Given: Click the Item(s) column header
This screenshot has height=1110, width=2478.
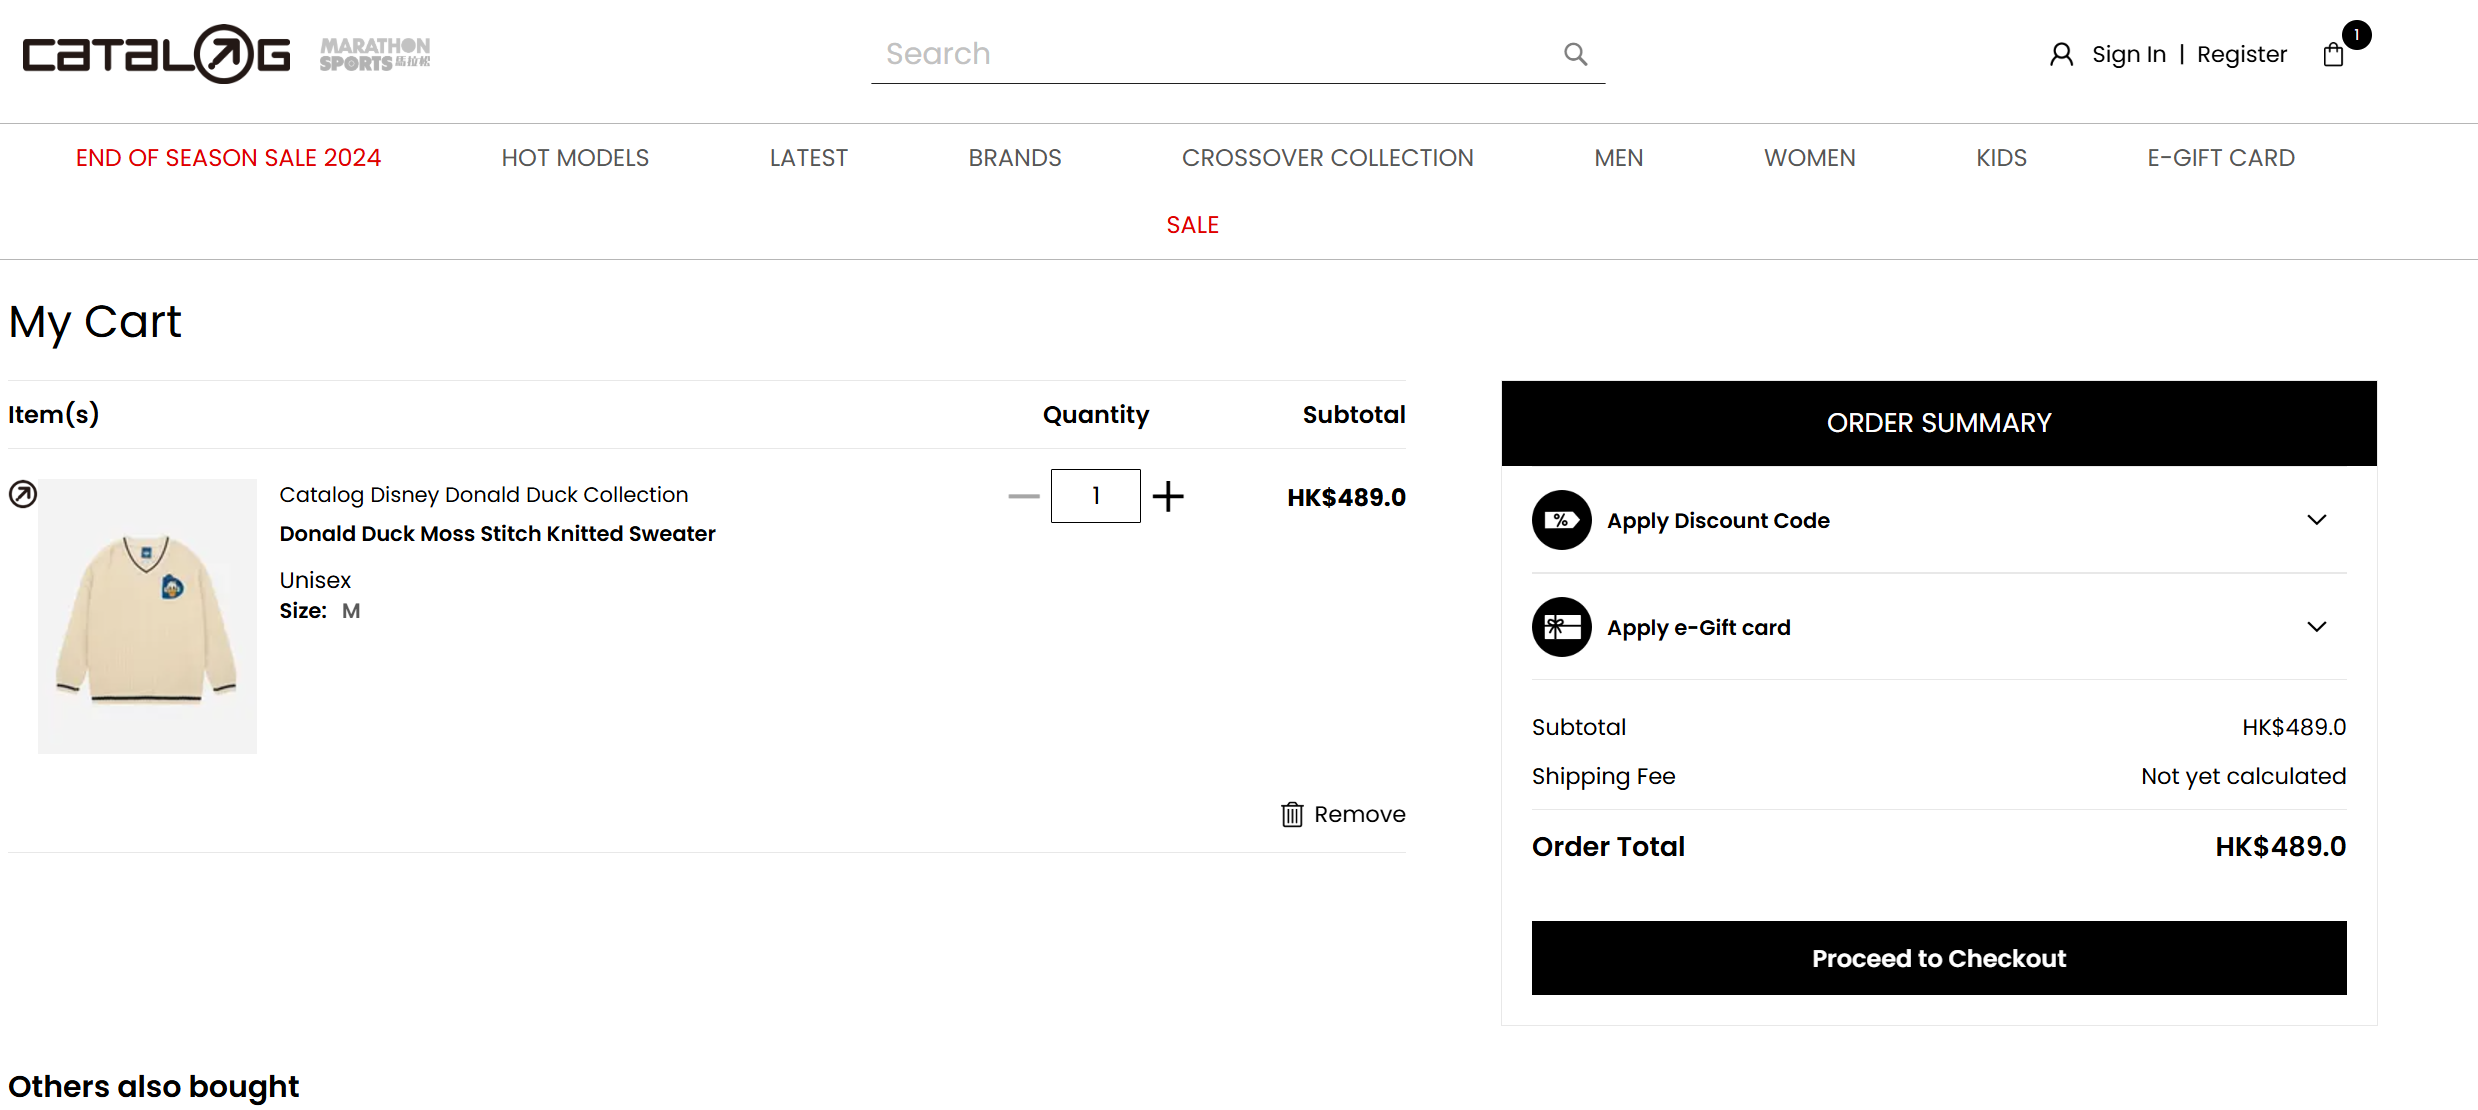Looking at the screenshot, I should point(54,414).
